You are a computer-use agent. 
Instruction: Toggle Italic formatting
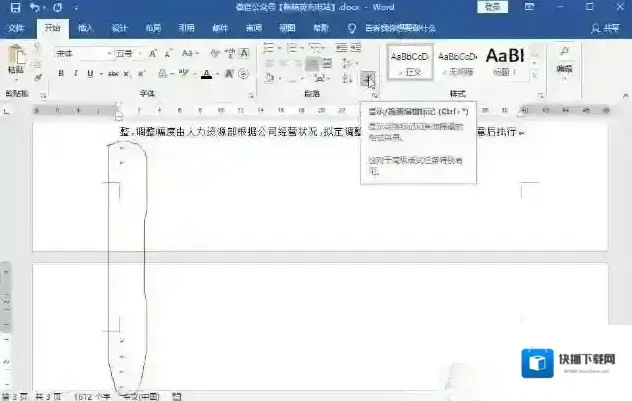[76, 74]
